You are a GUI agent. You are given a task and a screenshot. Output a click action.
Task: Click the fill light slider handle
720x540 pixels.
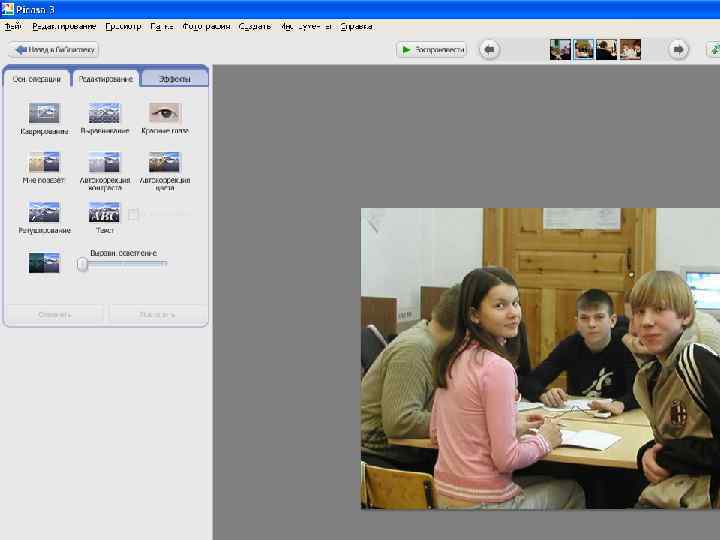tap(82, 264)
